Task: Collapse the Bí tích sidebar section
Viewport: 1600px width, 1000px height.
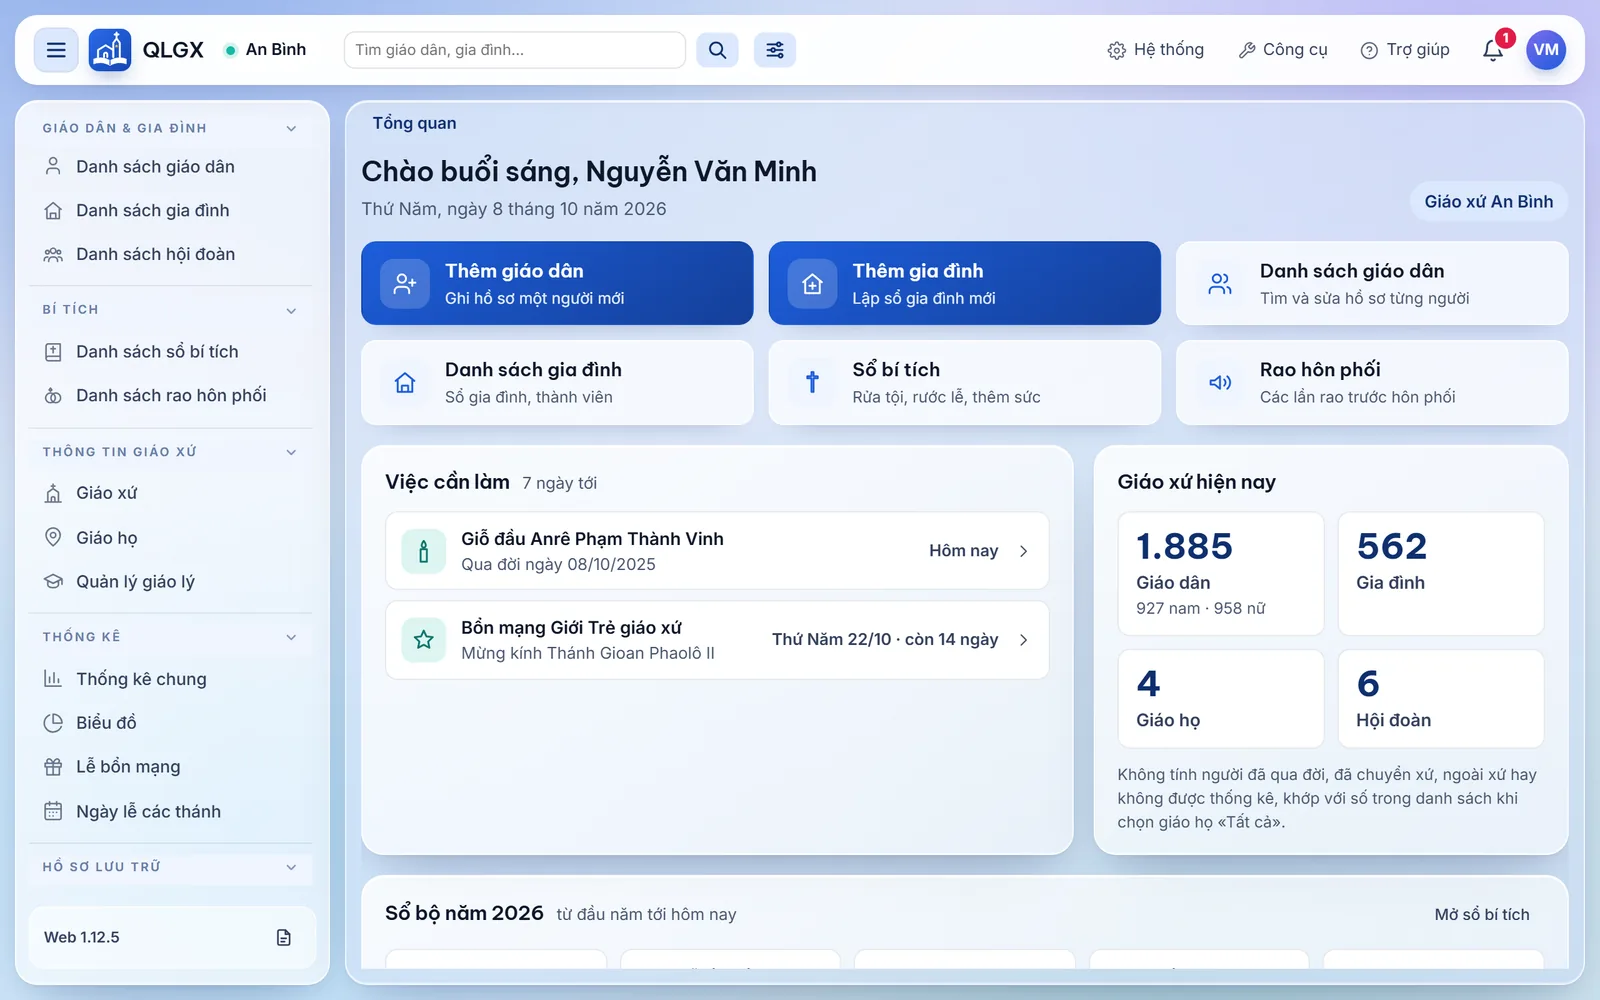Action: pos(291,310)
